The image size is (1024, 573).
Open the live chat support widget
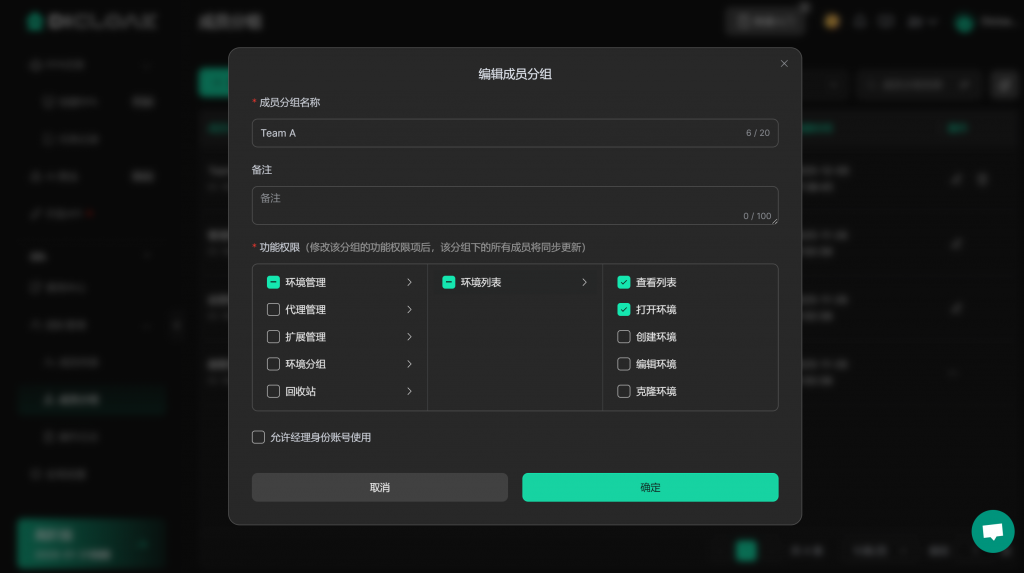click(992, 531)
